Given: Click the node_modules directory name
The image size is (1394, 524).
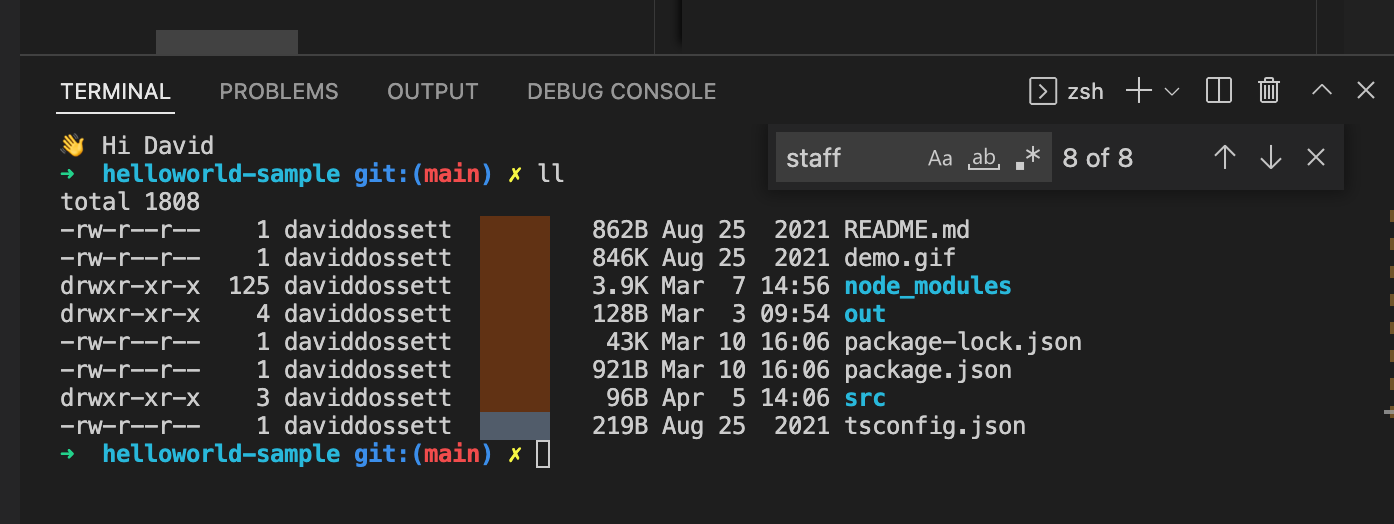Looking at the screenshot, I should (928, 286).
